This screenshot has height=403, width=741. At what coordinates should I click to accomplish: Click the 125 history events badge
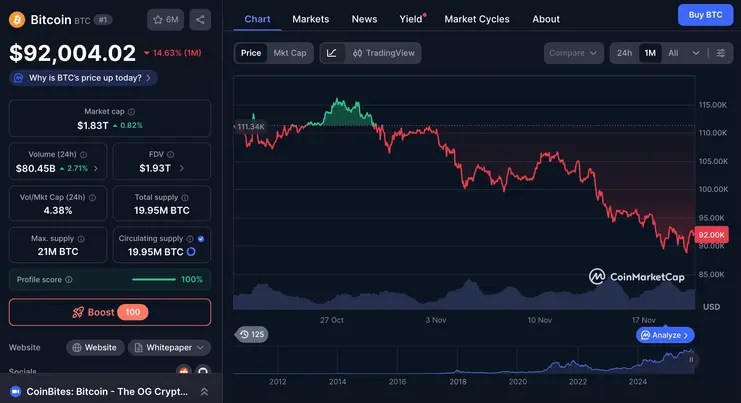point(251,334)
